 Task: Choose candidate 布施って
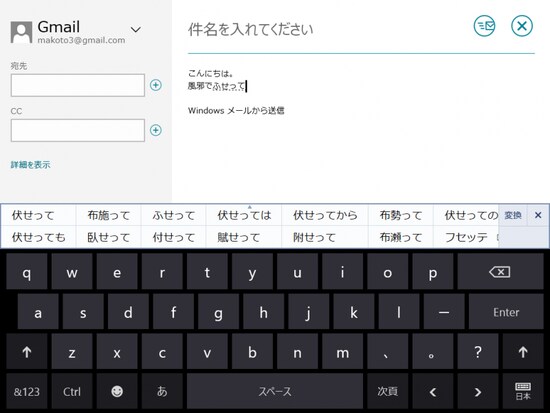pos(109,215)
